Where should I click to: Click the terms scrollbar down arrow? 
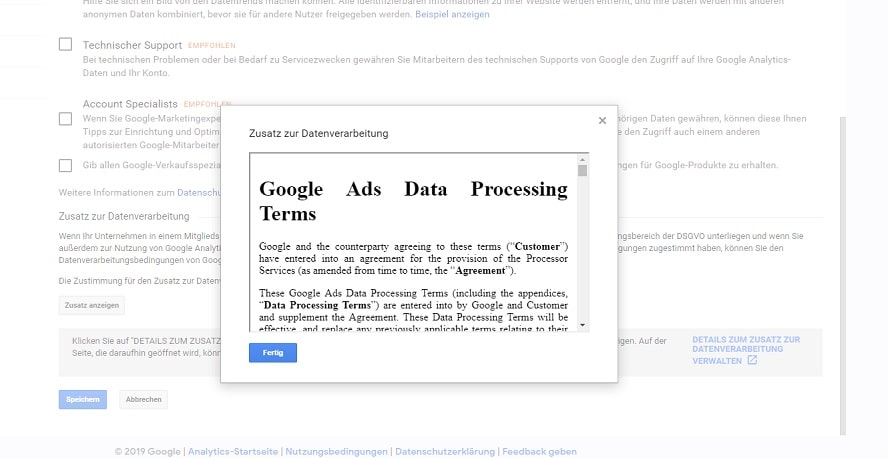[582, 325]
